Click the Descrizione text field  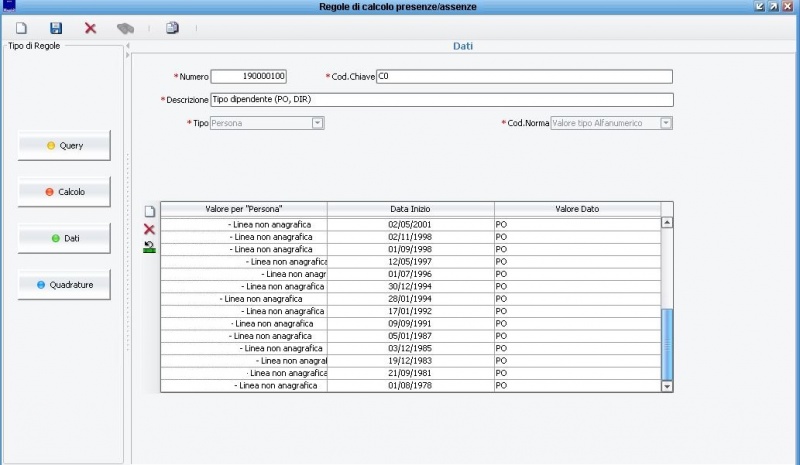[441, 100]
